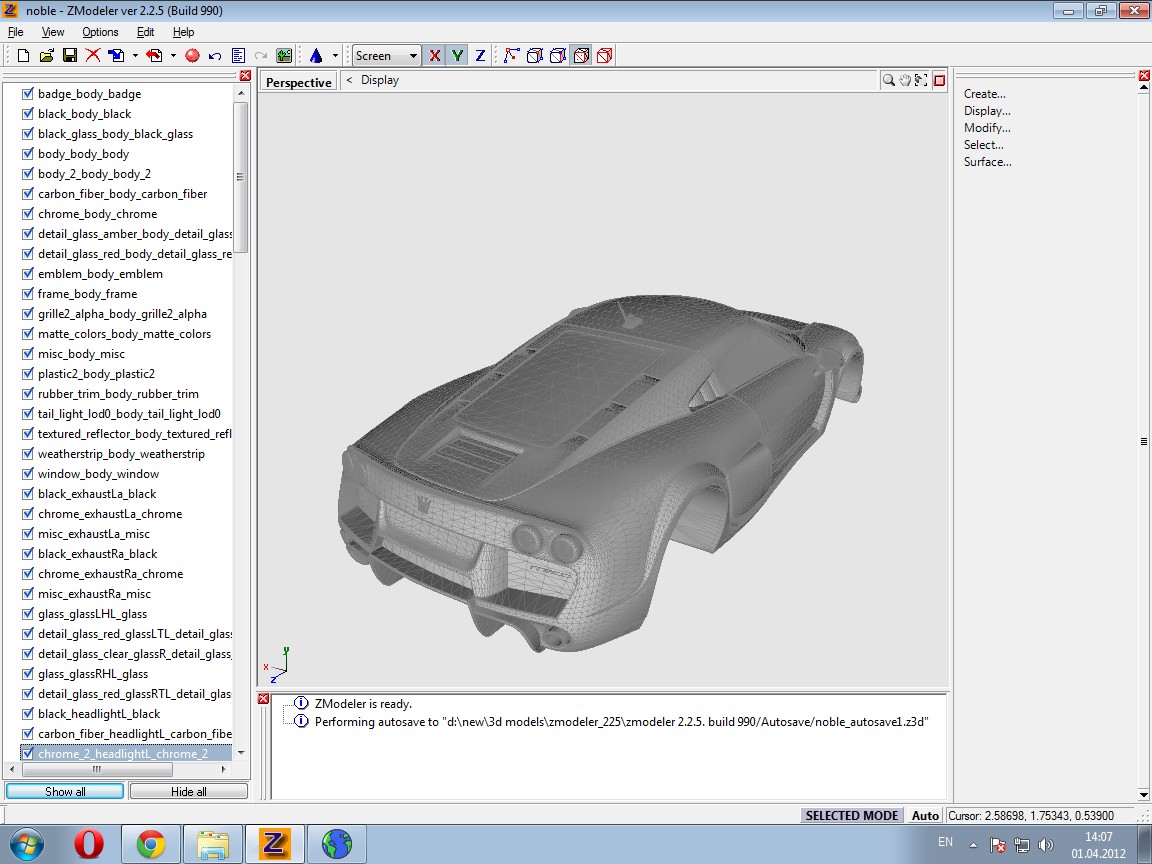Activate the viewport zoom magnifier tool
The image size is (1152, 864).
[888, 80]
